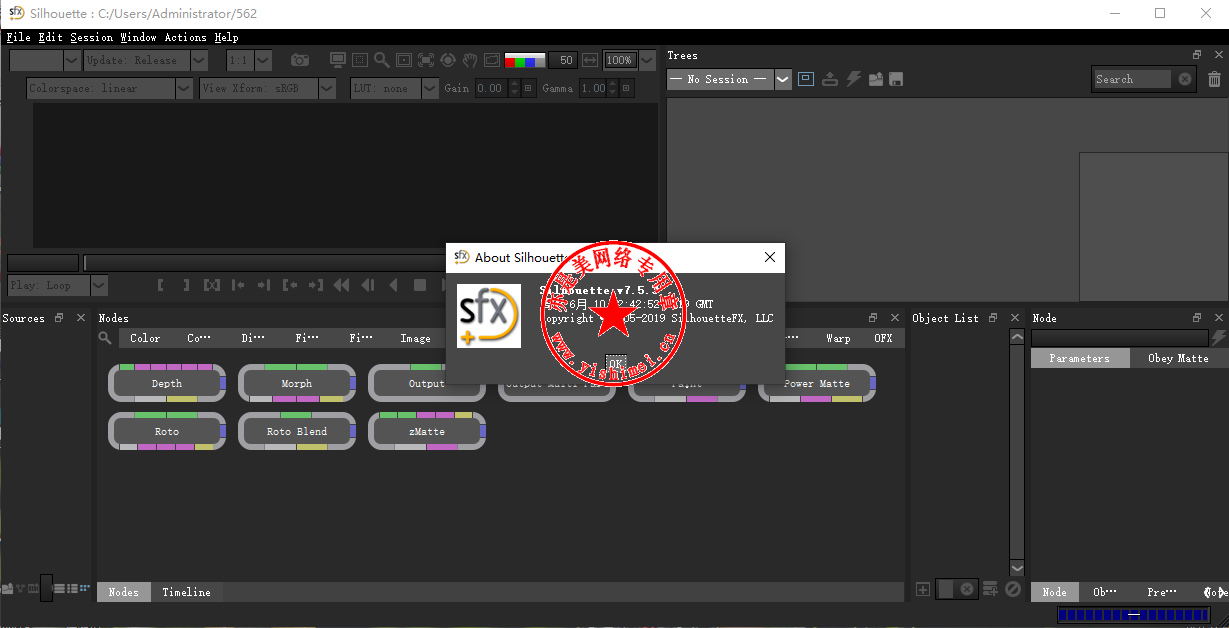Viewport: 1229px width, 628px height.
Task: Select the OFX node category tab
Action: click(x=883, y=338)
